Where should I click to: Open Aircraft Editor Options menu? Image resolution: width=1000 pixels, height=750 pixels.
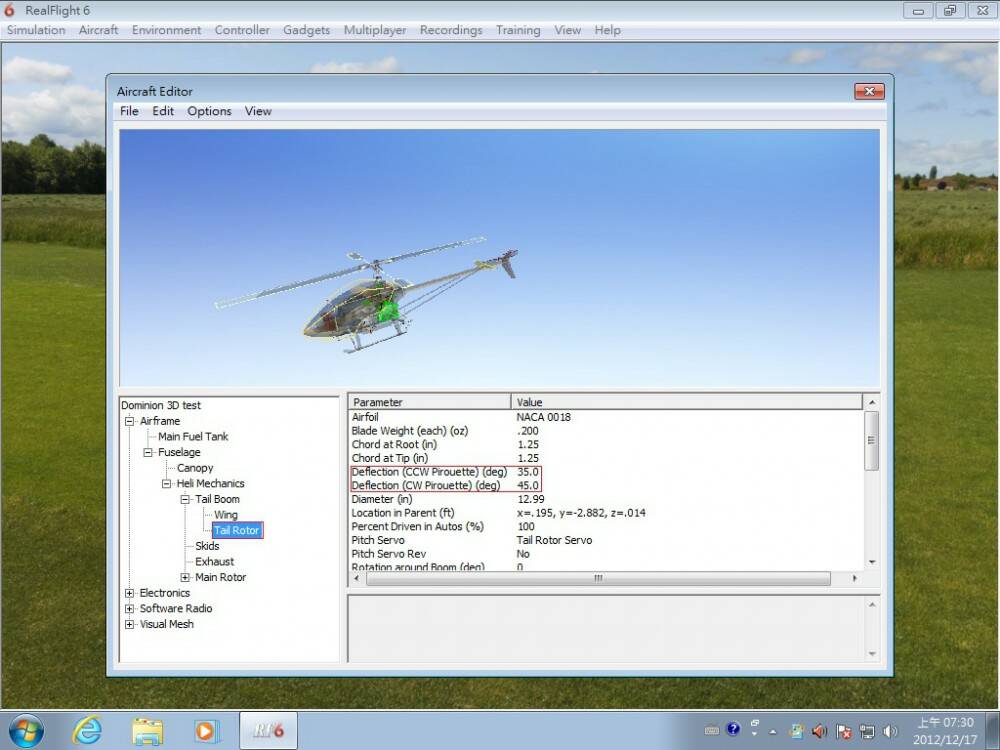209,111
